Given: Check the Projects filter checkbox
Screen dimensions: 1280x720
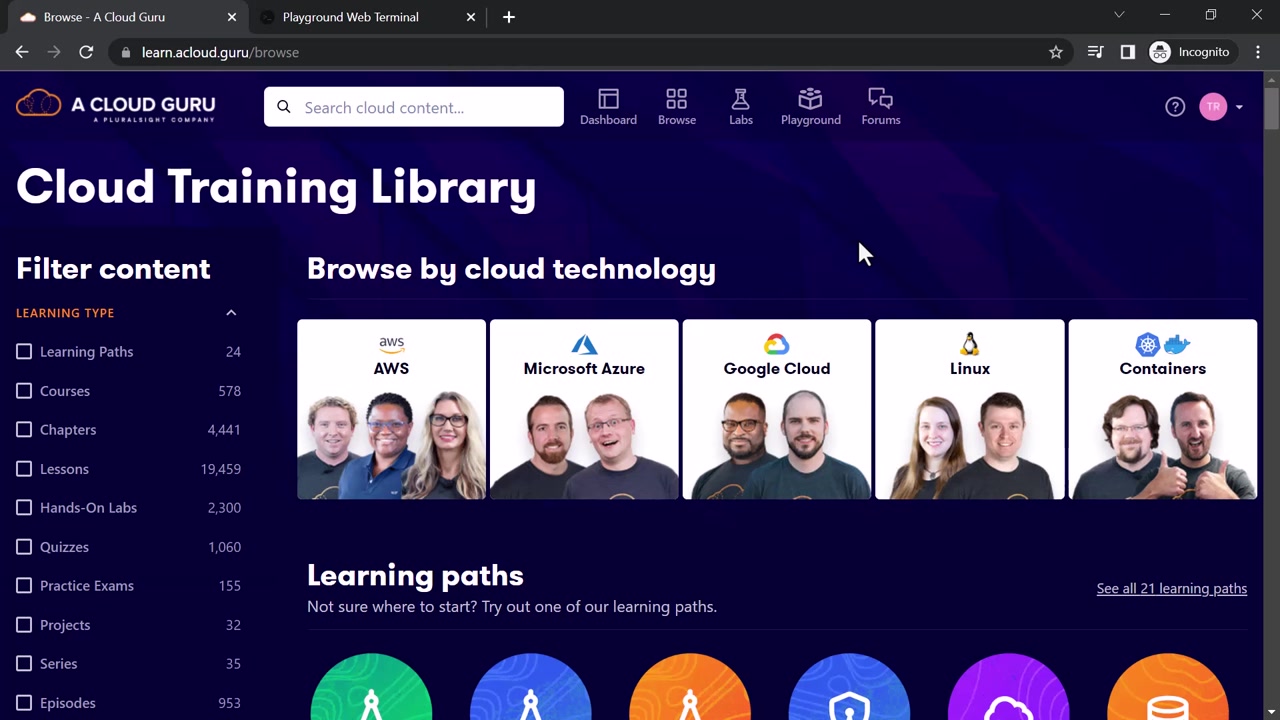Looking at the screenshot, I should click(x=24, y=625).
